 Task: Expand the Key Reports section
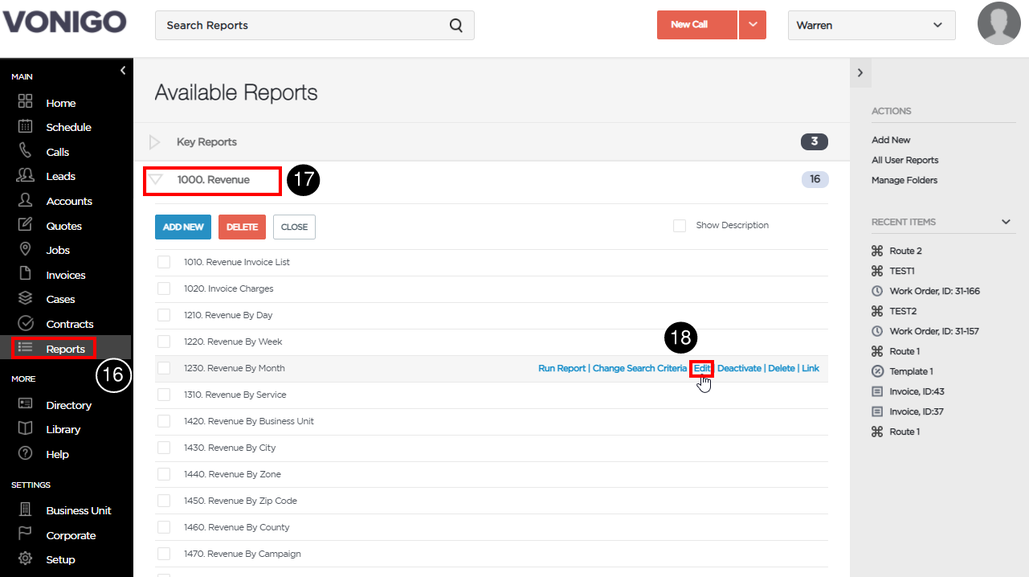pos(155,142)
